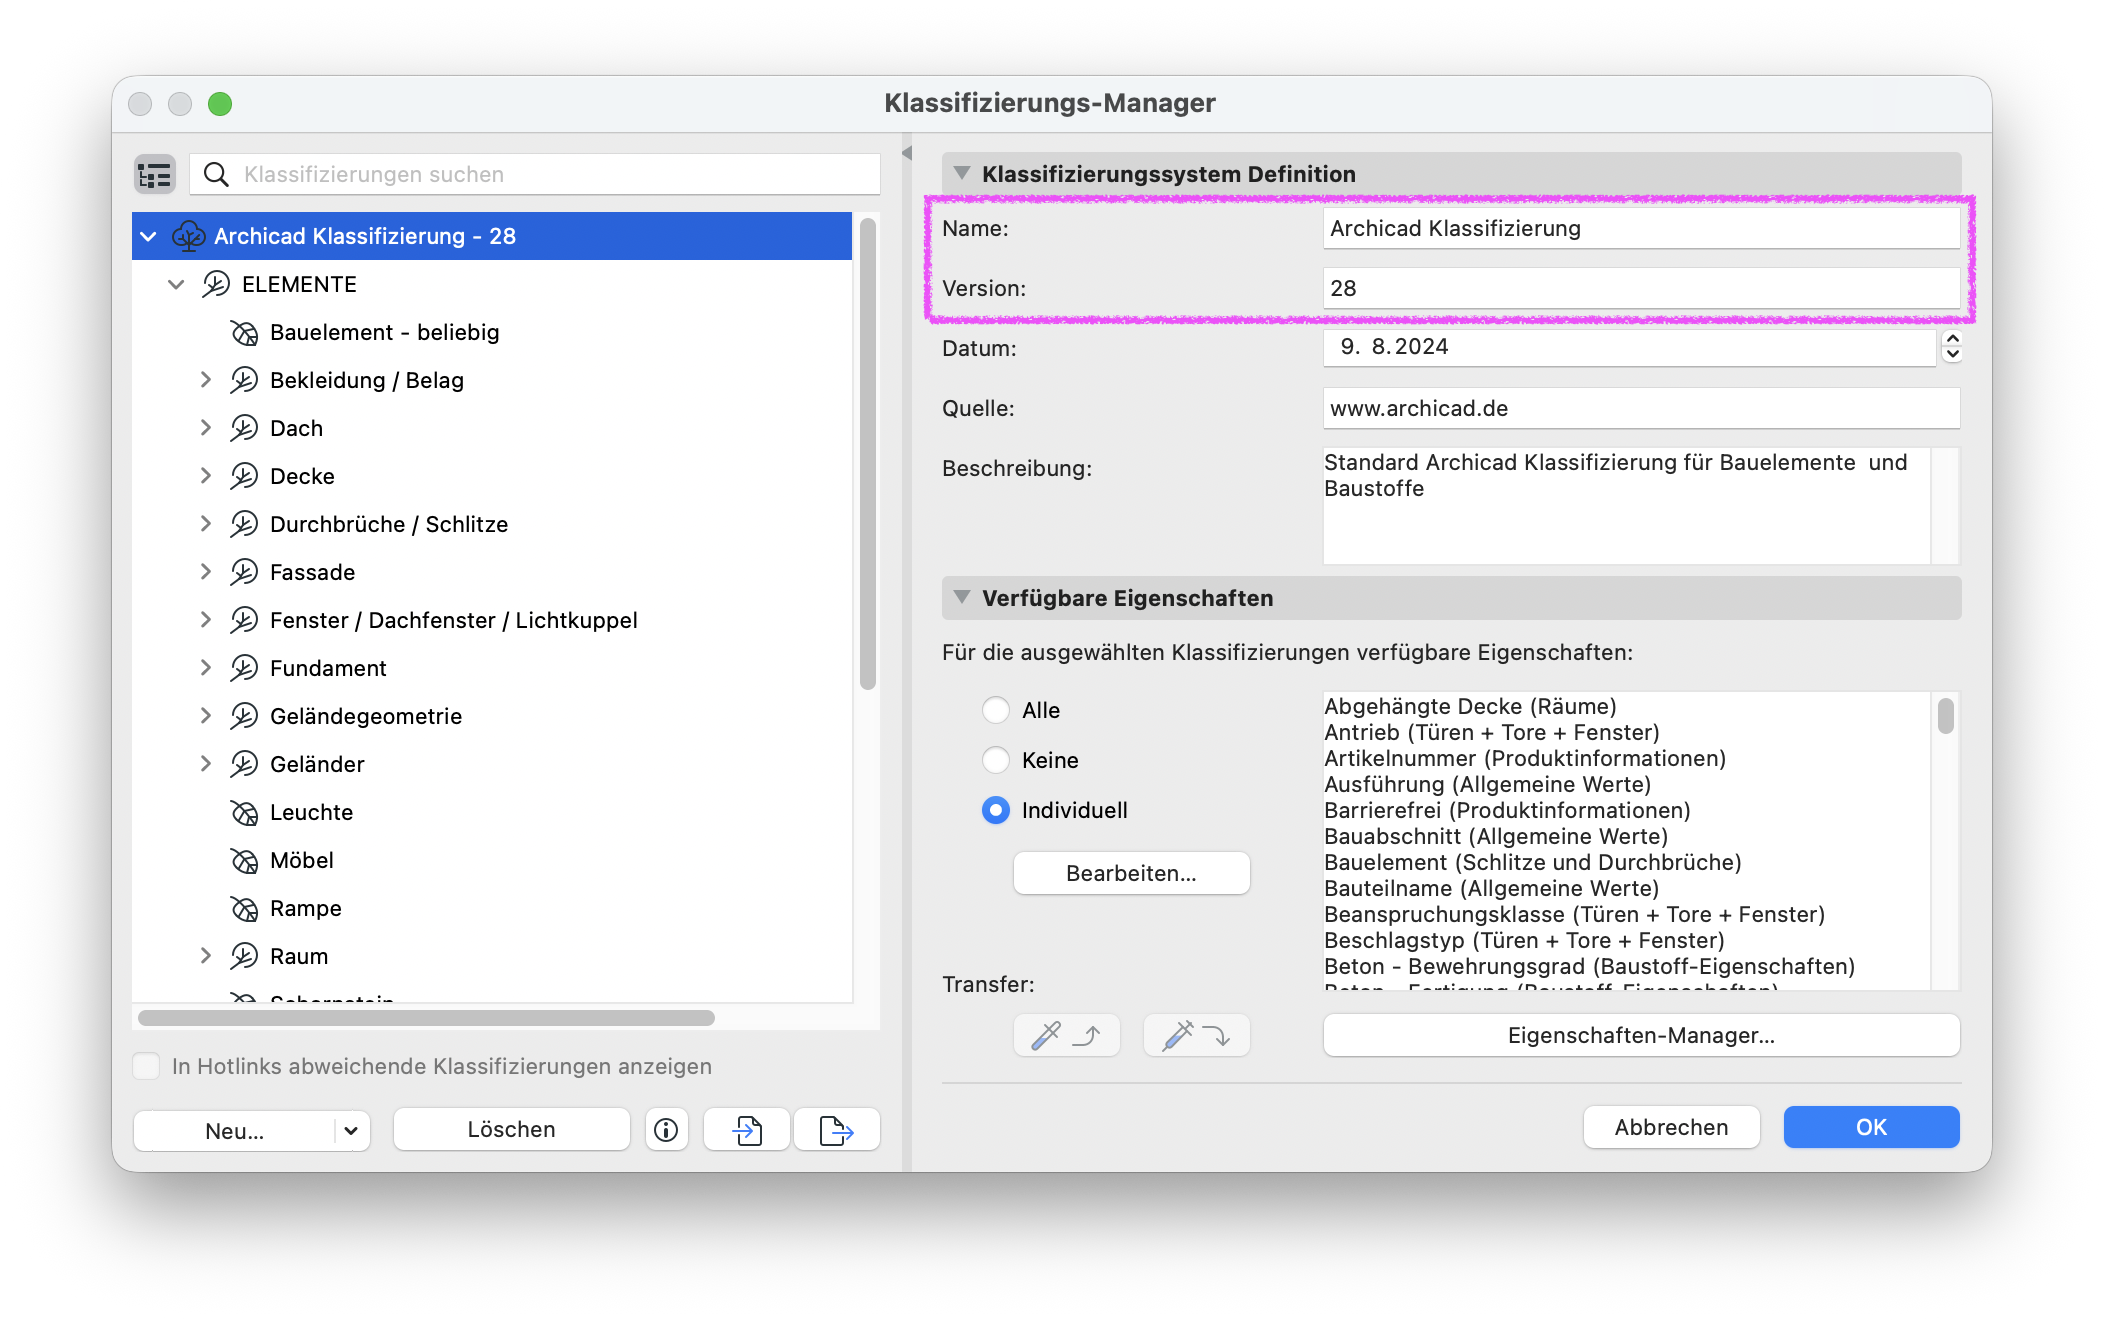Click the Durchbrüche / Schlitze icon
This screenshot has width=2104, height=1320.
[244, 524]
